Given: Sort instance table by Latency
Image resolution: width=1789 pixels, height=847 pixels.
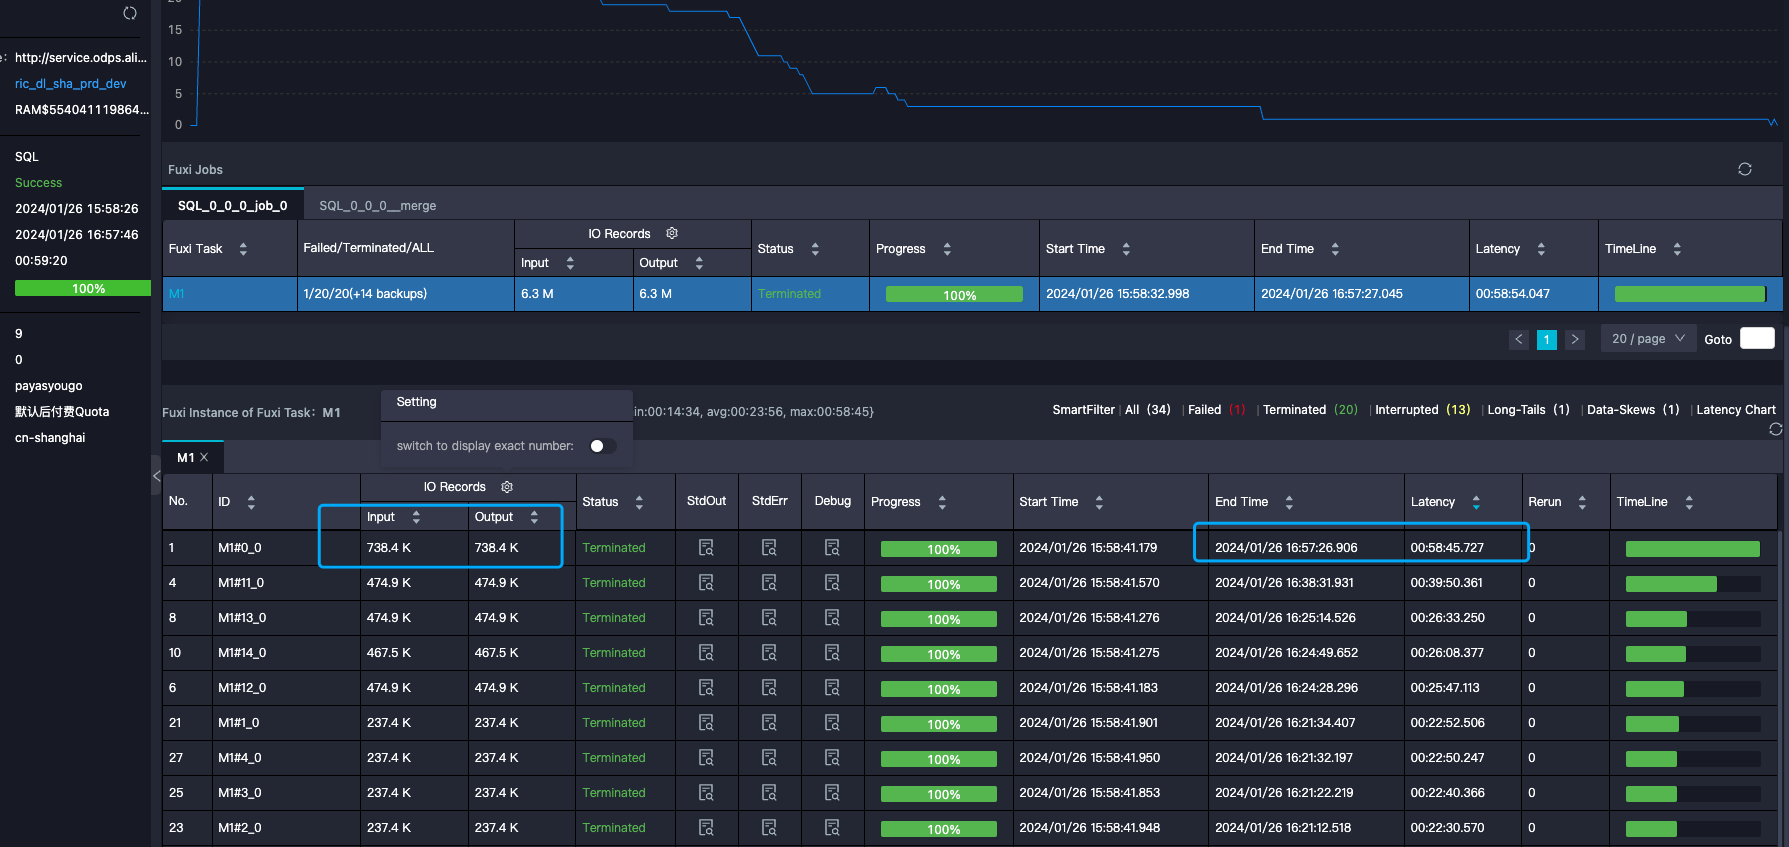Looking at the screenshot, I should coord(1476,502).
